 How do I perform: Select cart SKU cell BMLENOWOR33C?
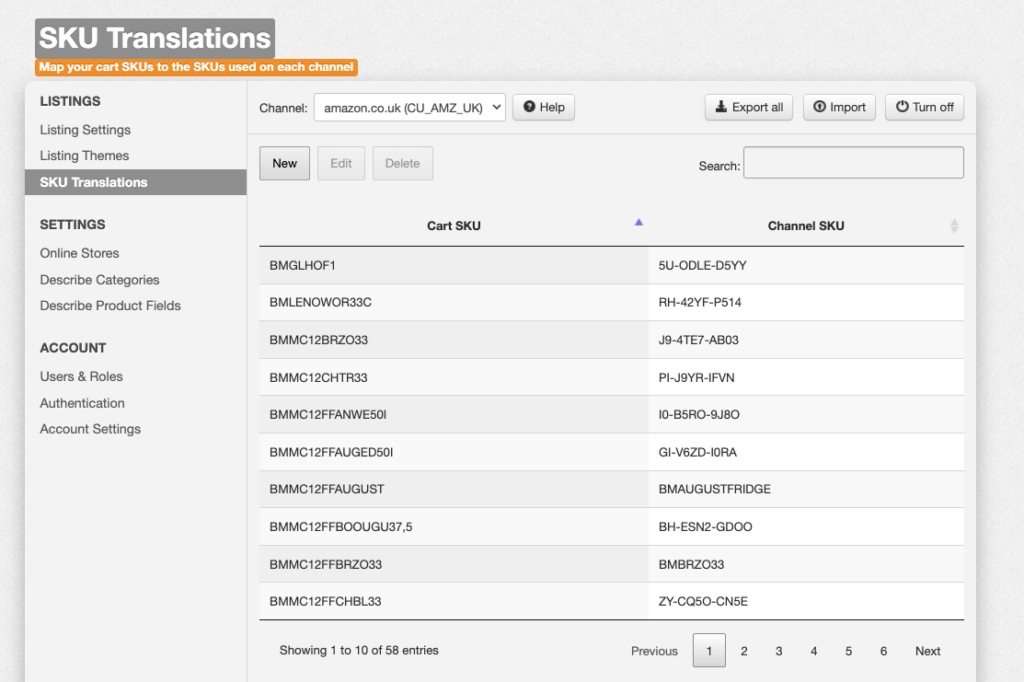[x=454, y=302]
